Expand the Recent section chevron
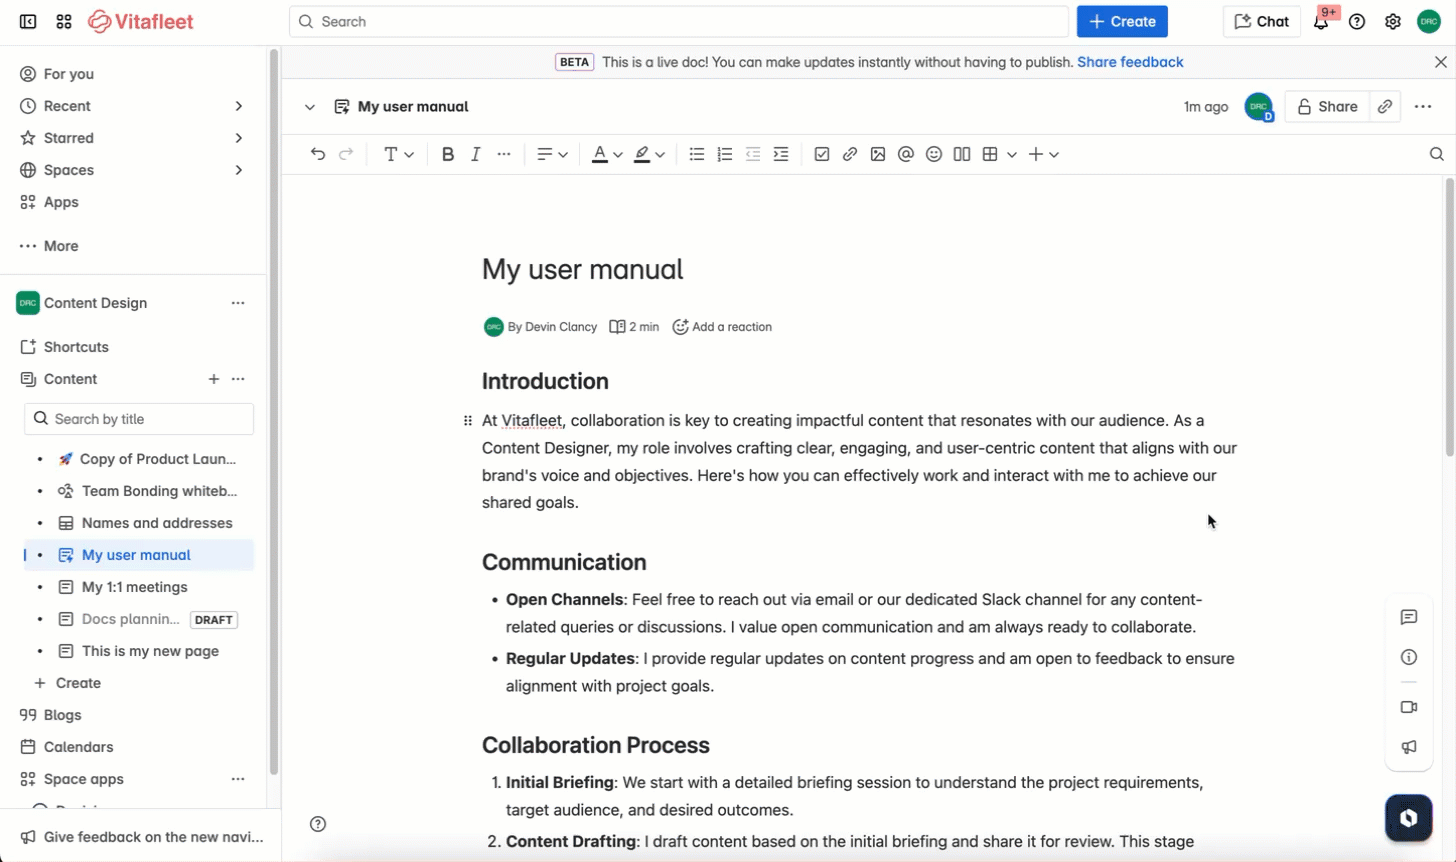The height and width of the screenshot is (862, 1456). 239,106
